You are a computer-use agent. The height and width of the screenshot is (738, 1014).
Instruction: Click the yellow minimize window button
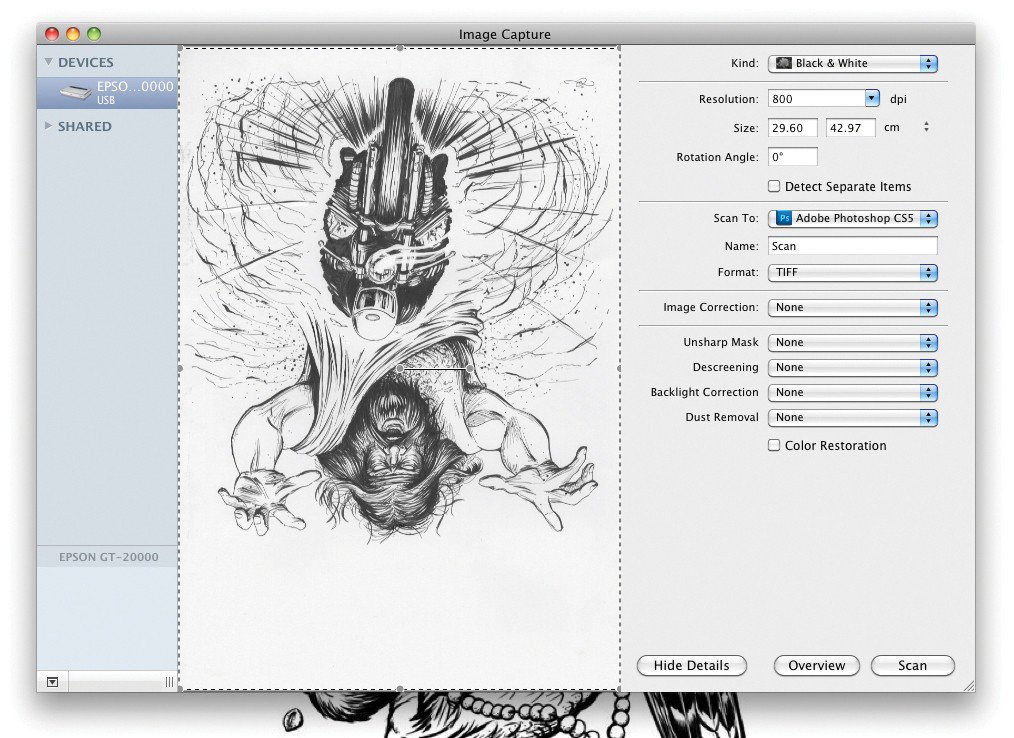pos(73,34)
